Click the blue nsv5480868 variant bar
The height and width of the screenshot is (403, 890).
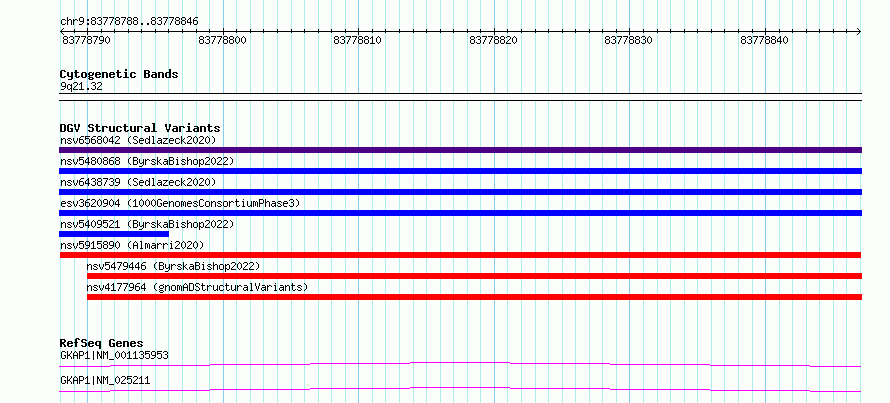point(460,171)
